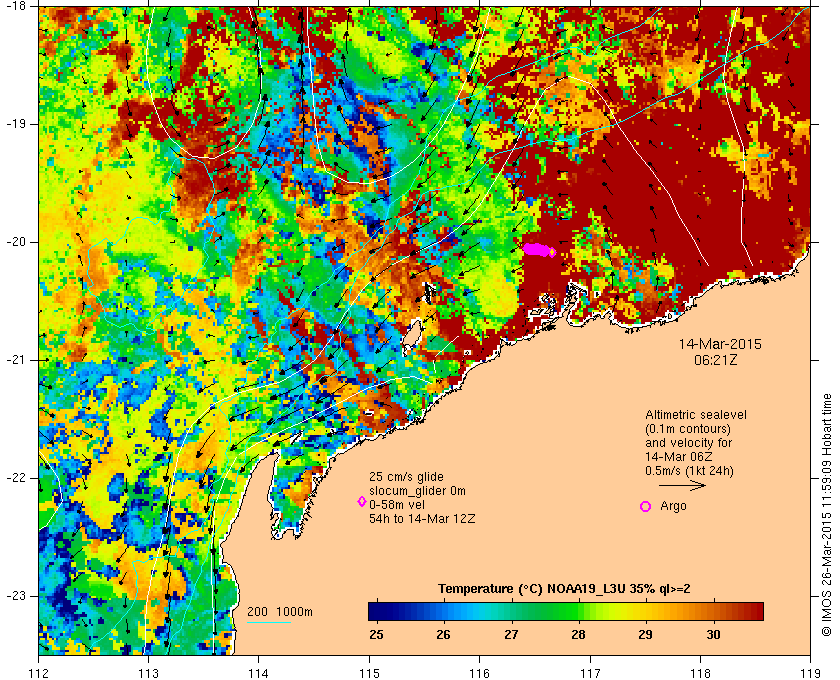This screenshot has height=680, width=840.
Task: Click the text 'and velocity for'
Action: tap(688, 443)
